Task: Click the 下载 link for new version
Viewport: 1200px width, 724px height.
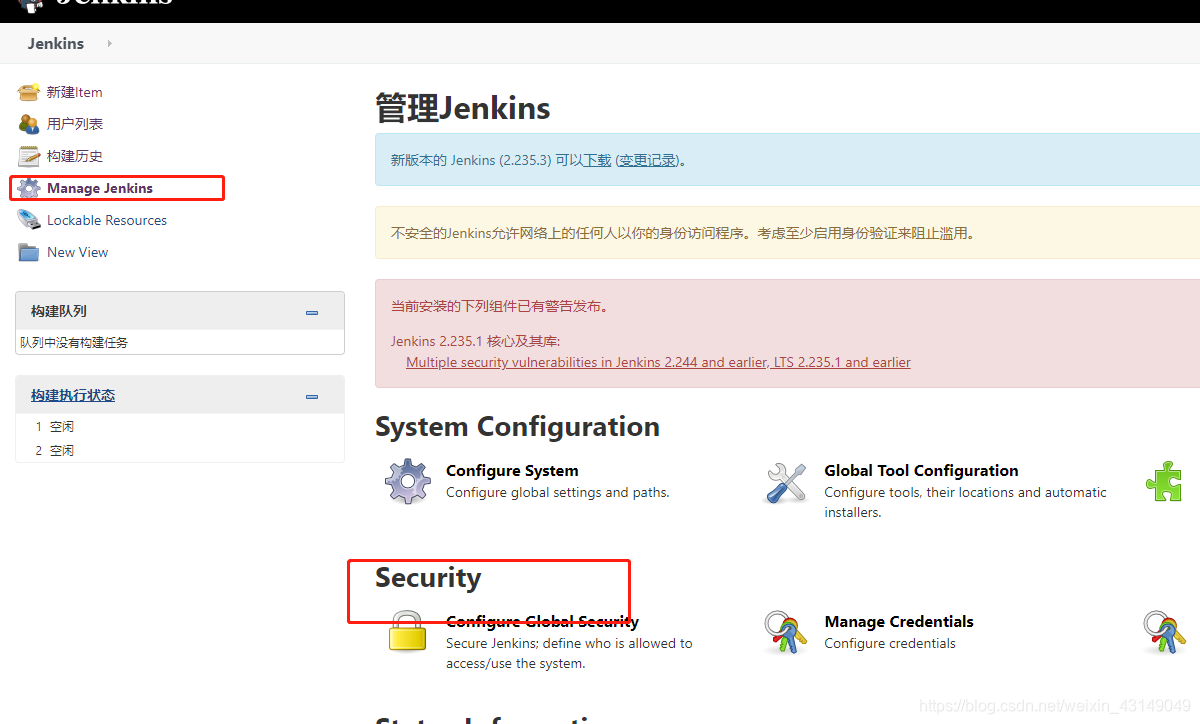Action: point(597,160)
